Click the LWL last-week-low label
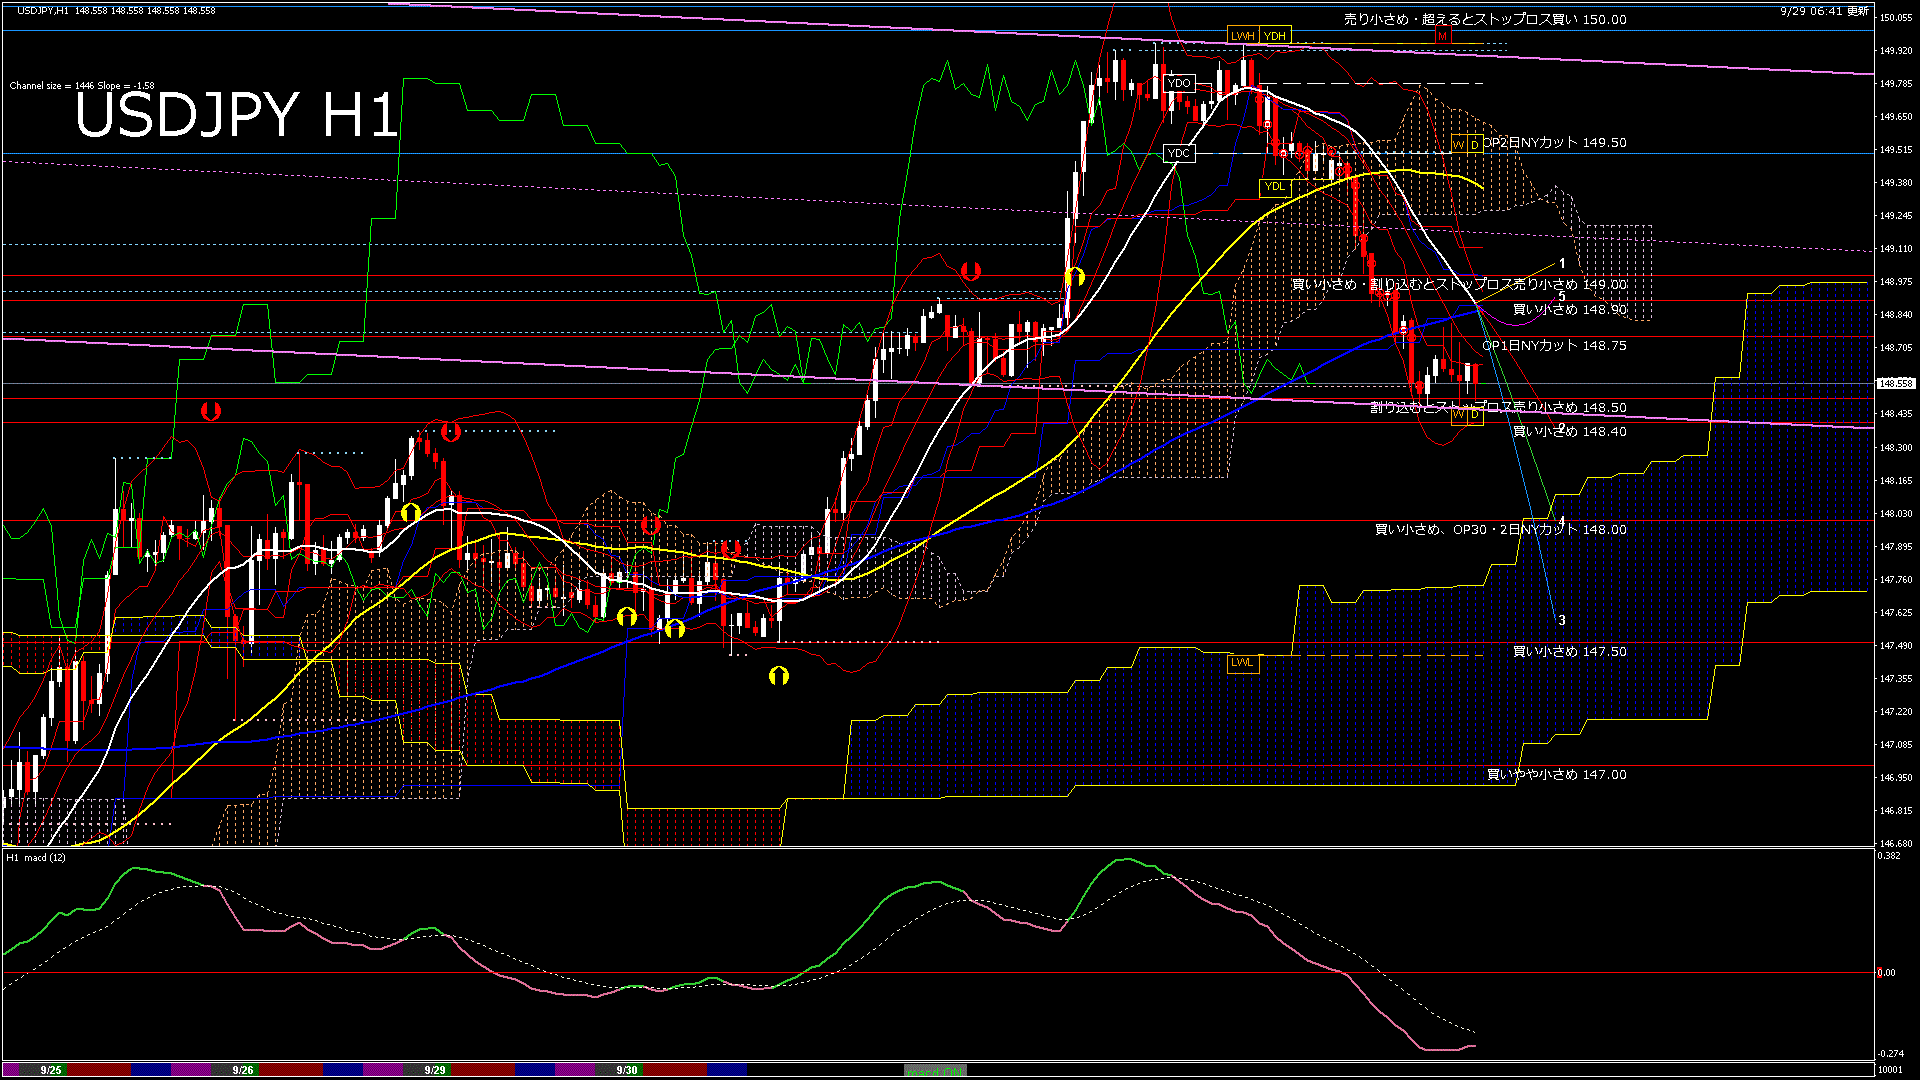1920x1080 pixels. click(1241, 662)
